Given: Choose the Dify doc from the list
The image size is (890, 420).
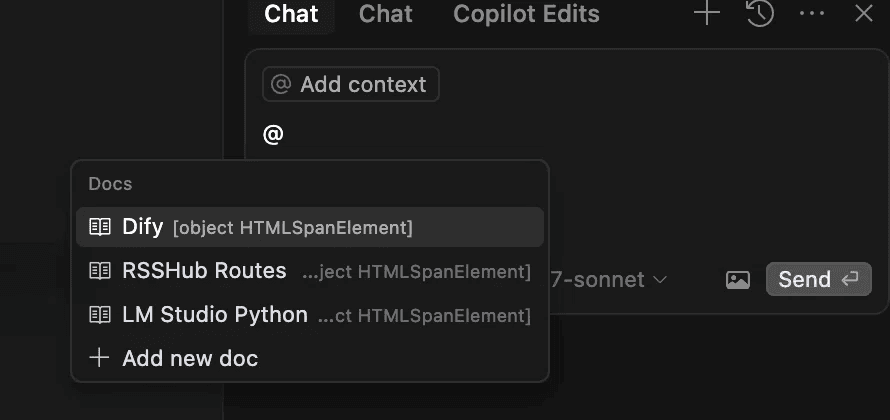Looking at the screenshot, I should (143, 227).
